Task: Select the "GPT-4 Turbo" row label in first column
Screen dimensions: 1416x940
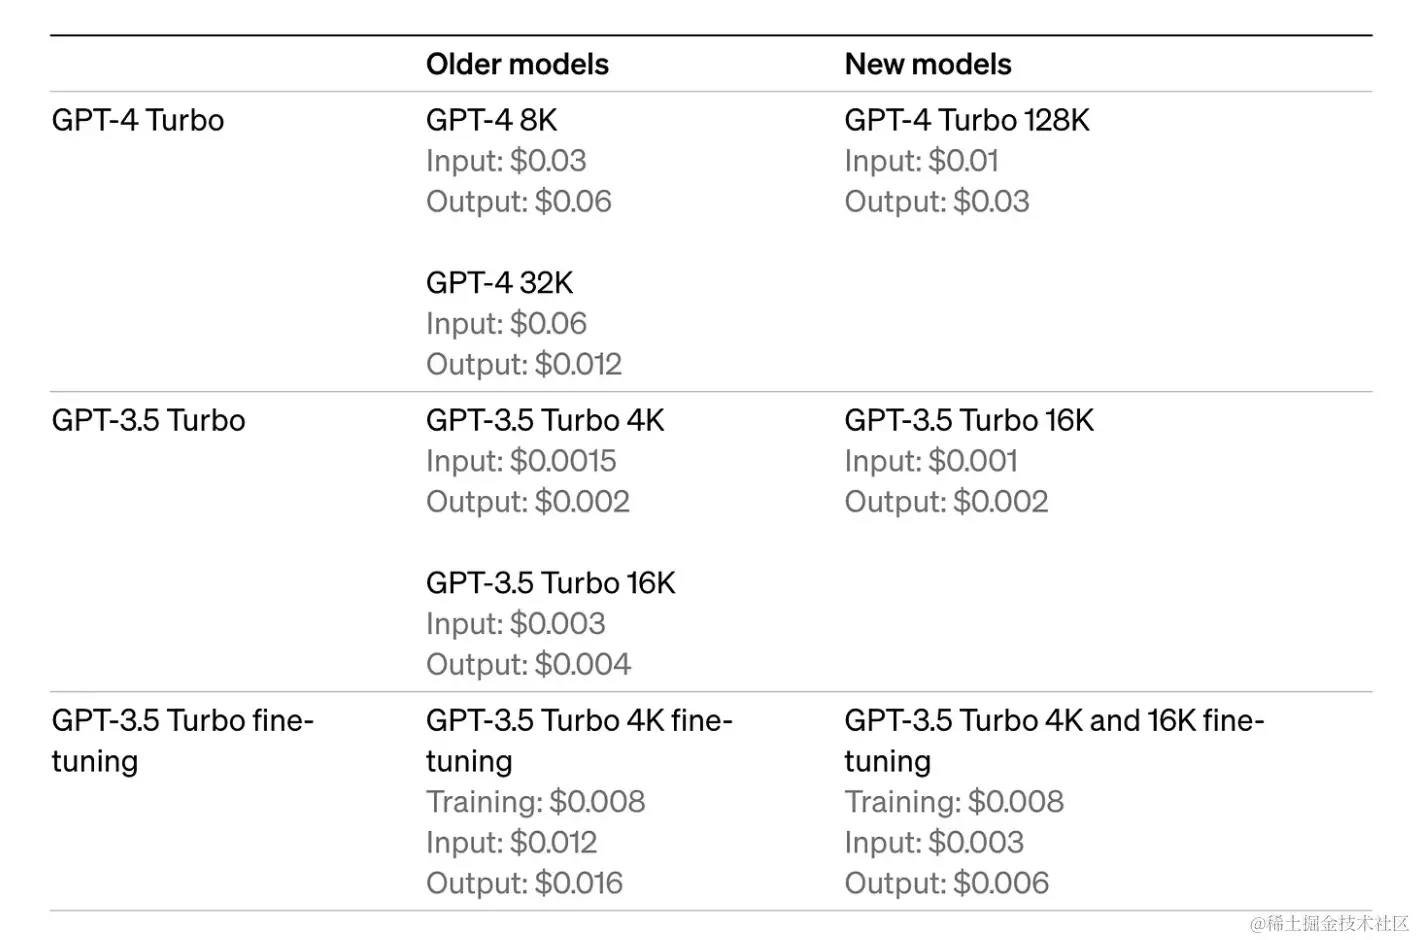Action: 138,121
